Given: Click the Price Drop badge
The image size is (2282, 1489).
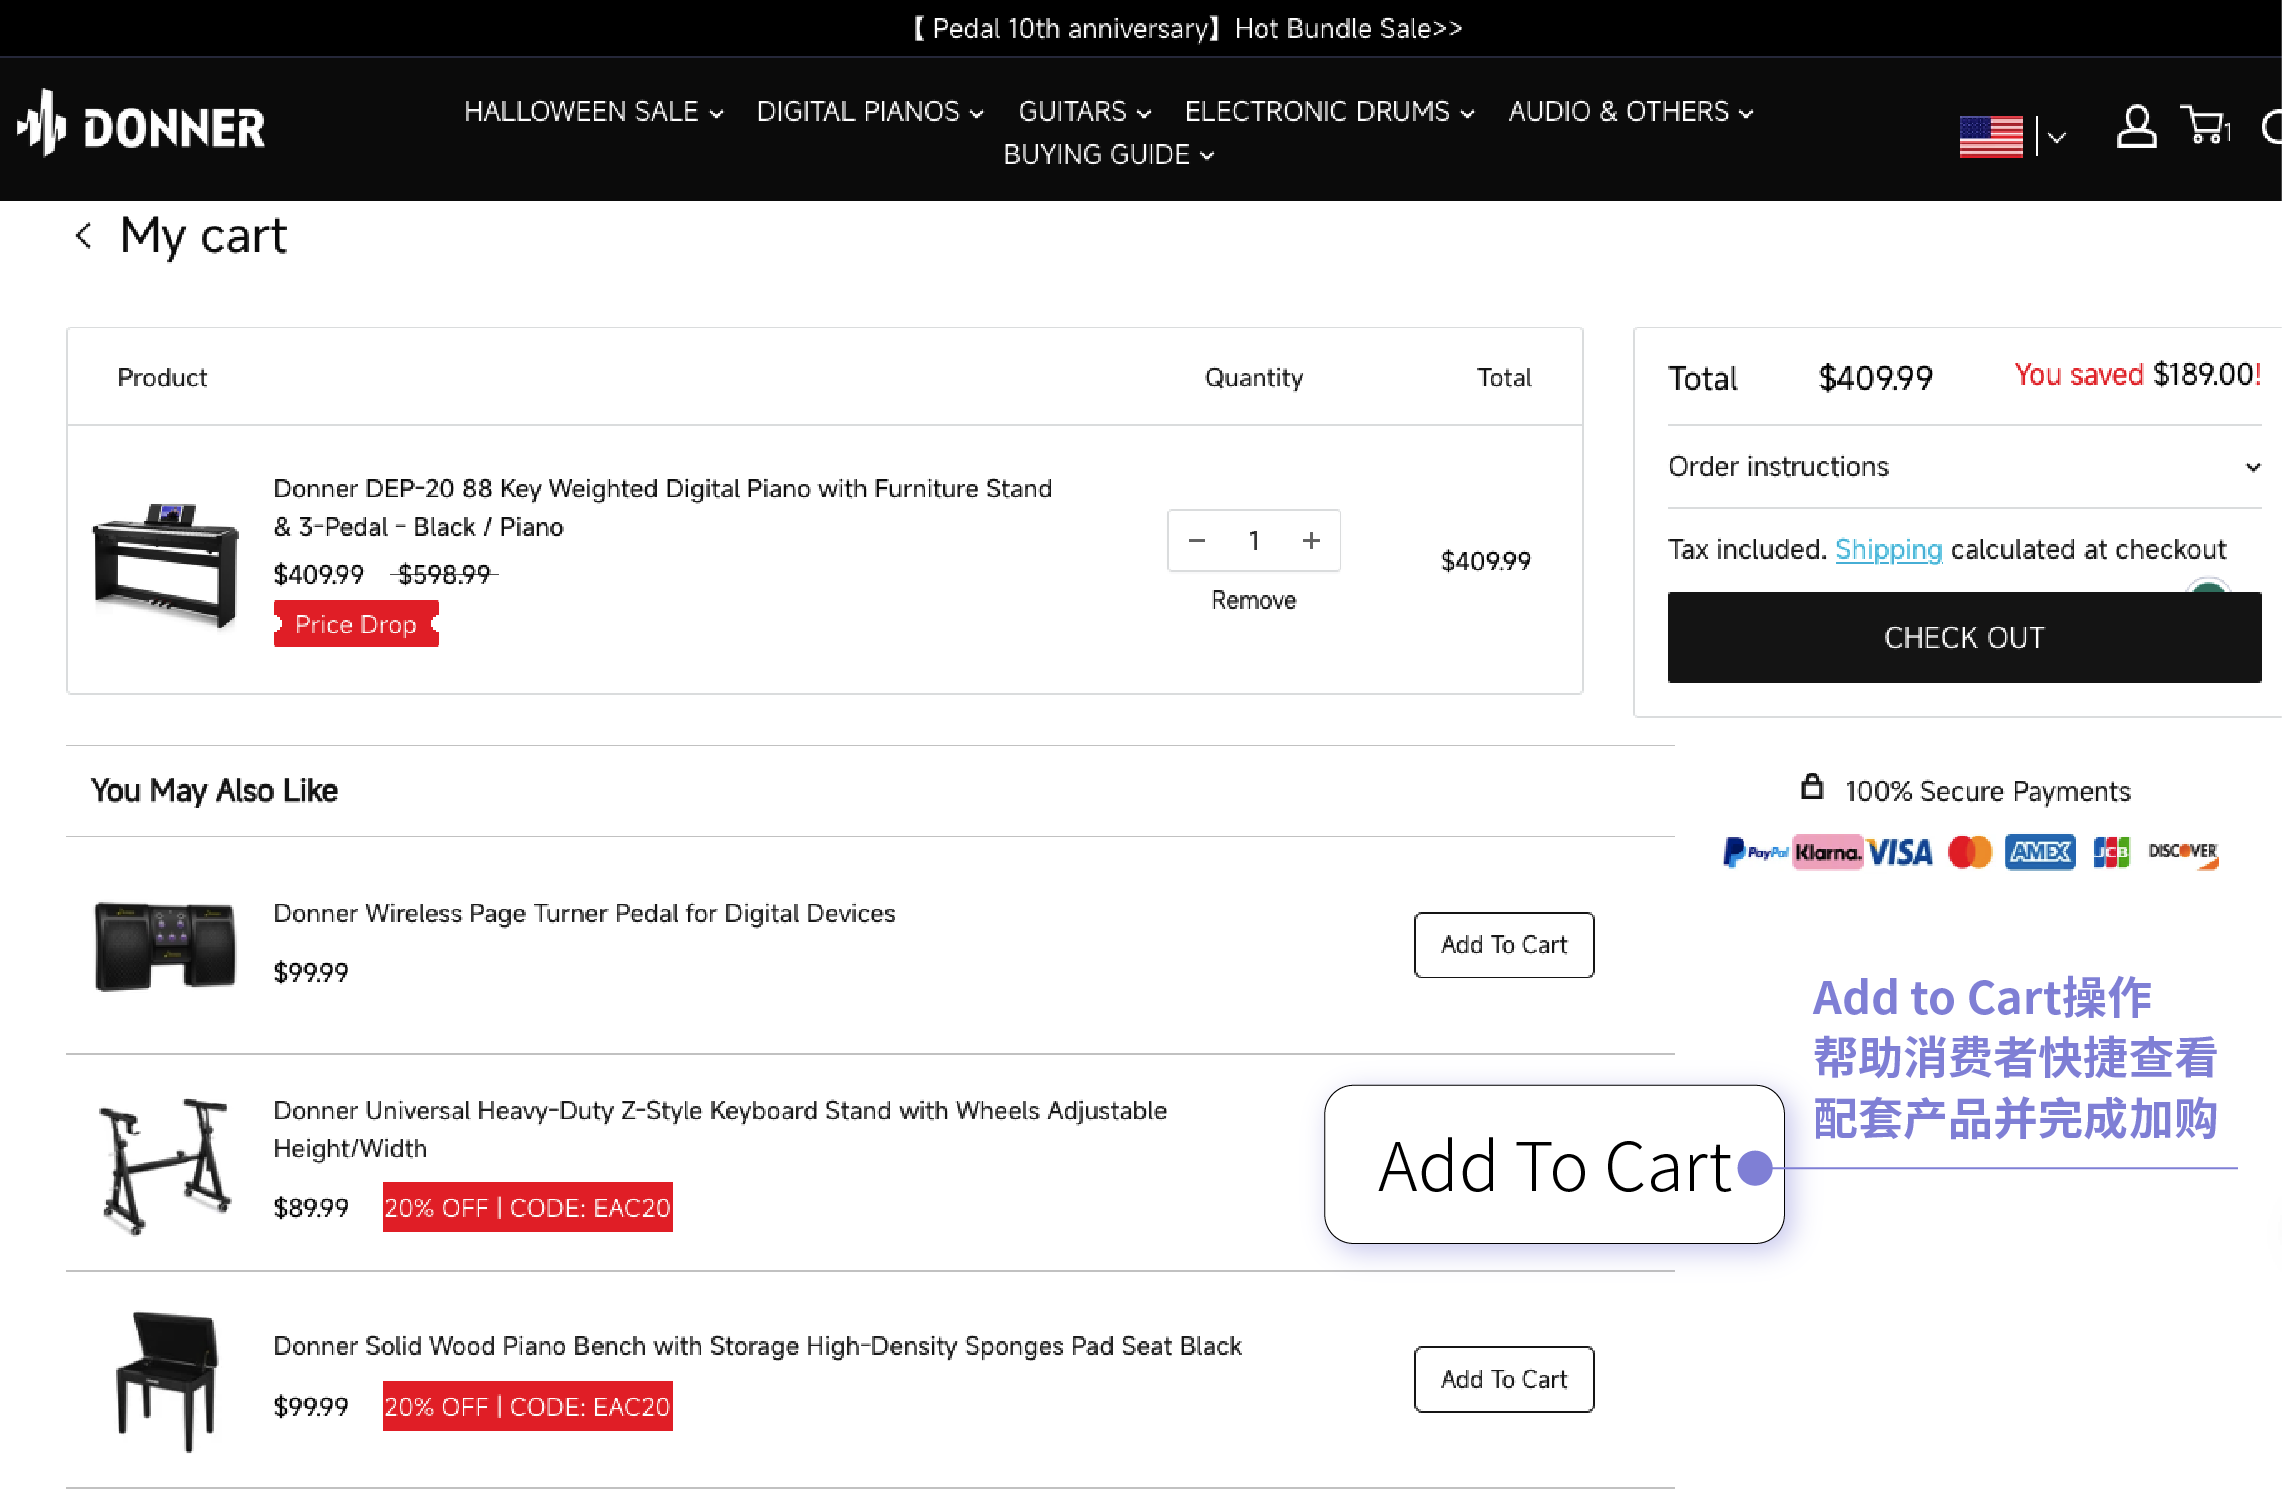Looking at the screenshot, I should click(356, 624).
